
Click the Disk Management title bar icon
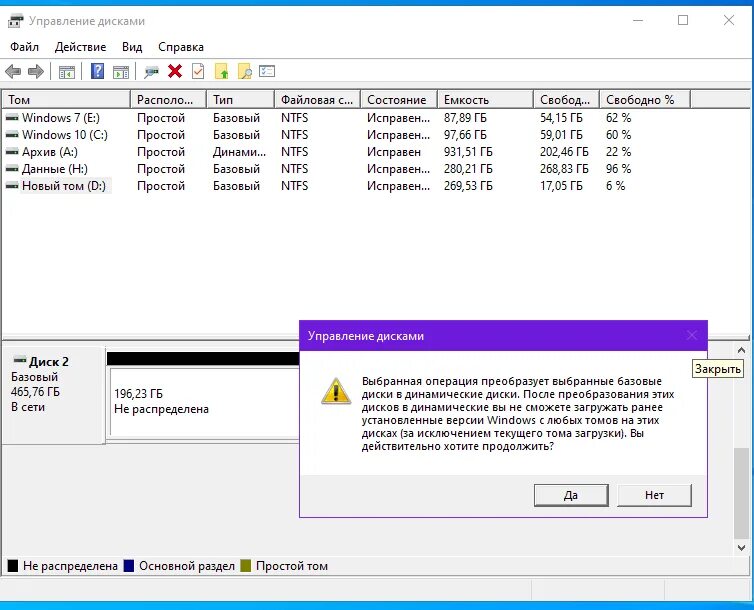[x=16, y=21]
